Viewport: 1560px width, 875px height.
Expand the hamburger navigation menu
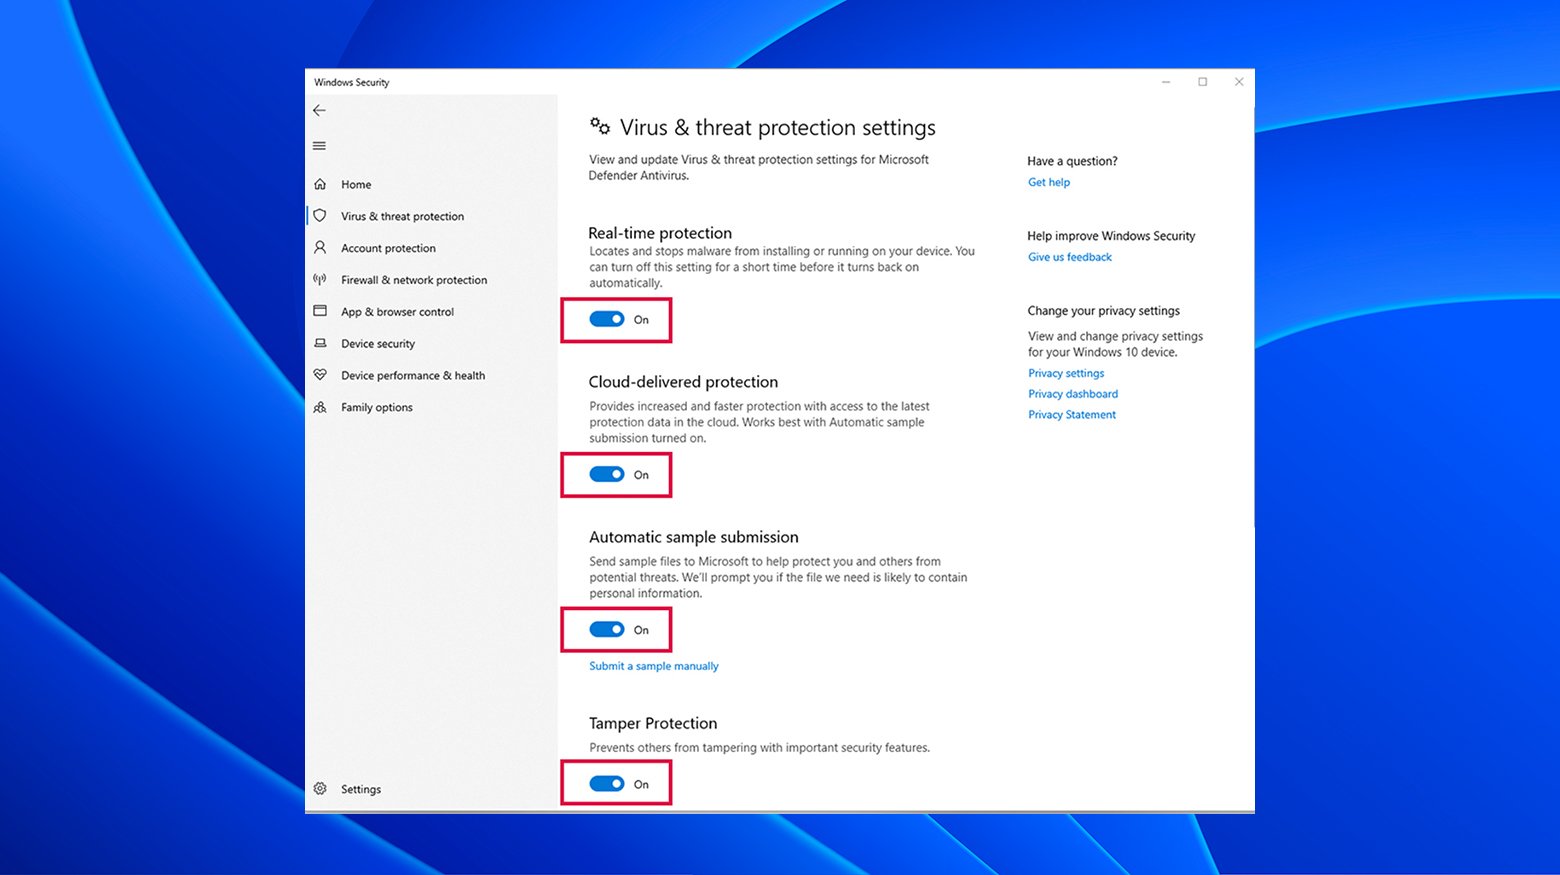[x=320, y=146]
